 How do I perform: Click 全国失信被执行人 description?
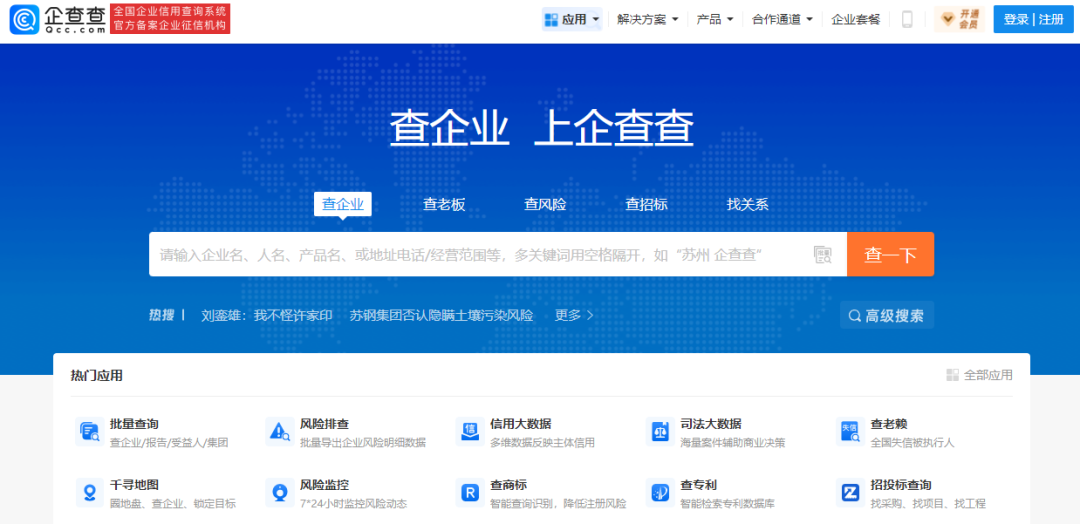pyautogui.click(x=912, y=443)
